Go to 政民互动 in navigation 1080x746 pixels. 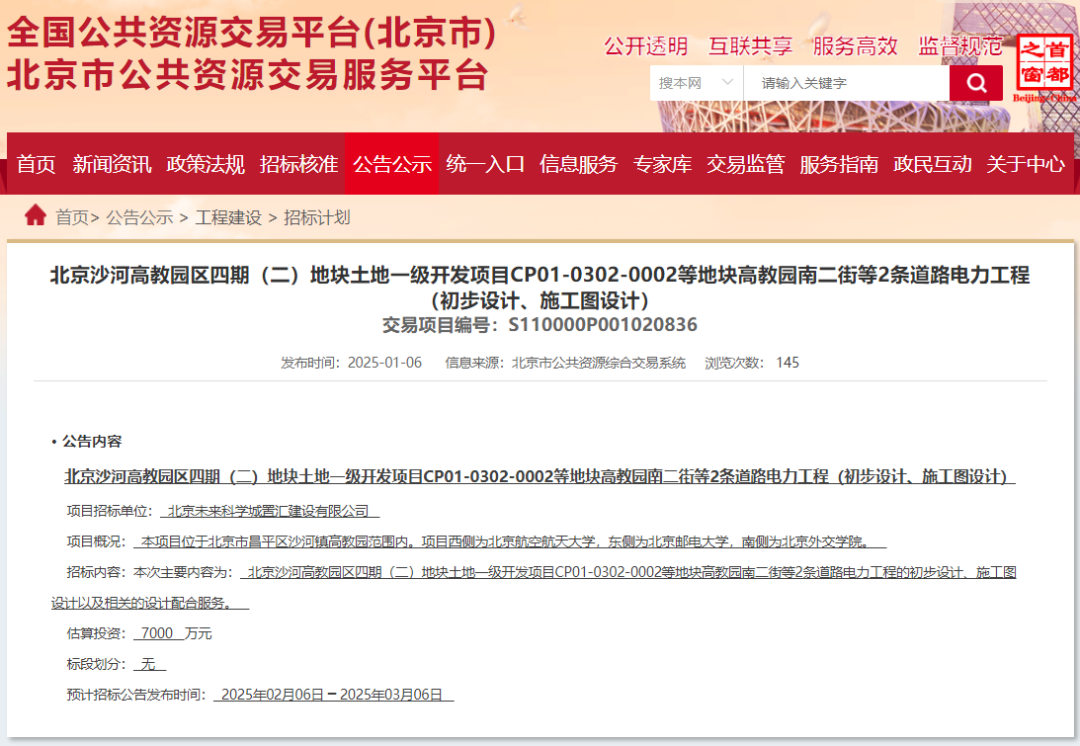tap(932, 164)
